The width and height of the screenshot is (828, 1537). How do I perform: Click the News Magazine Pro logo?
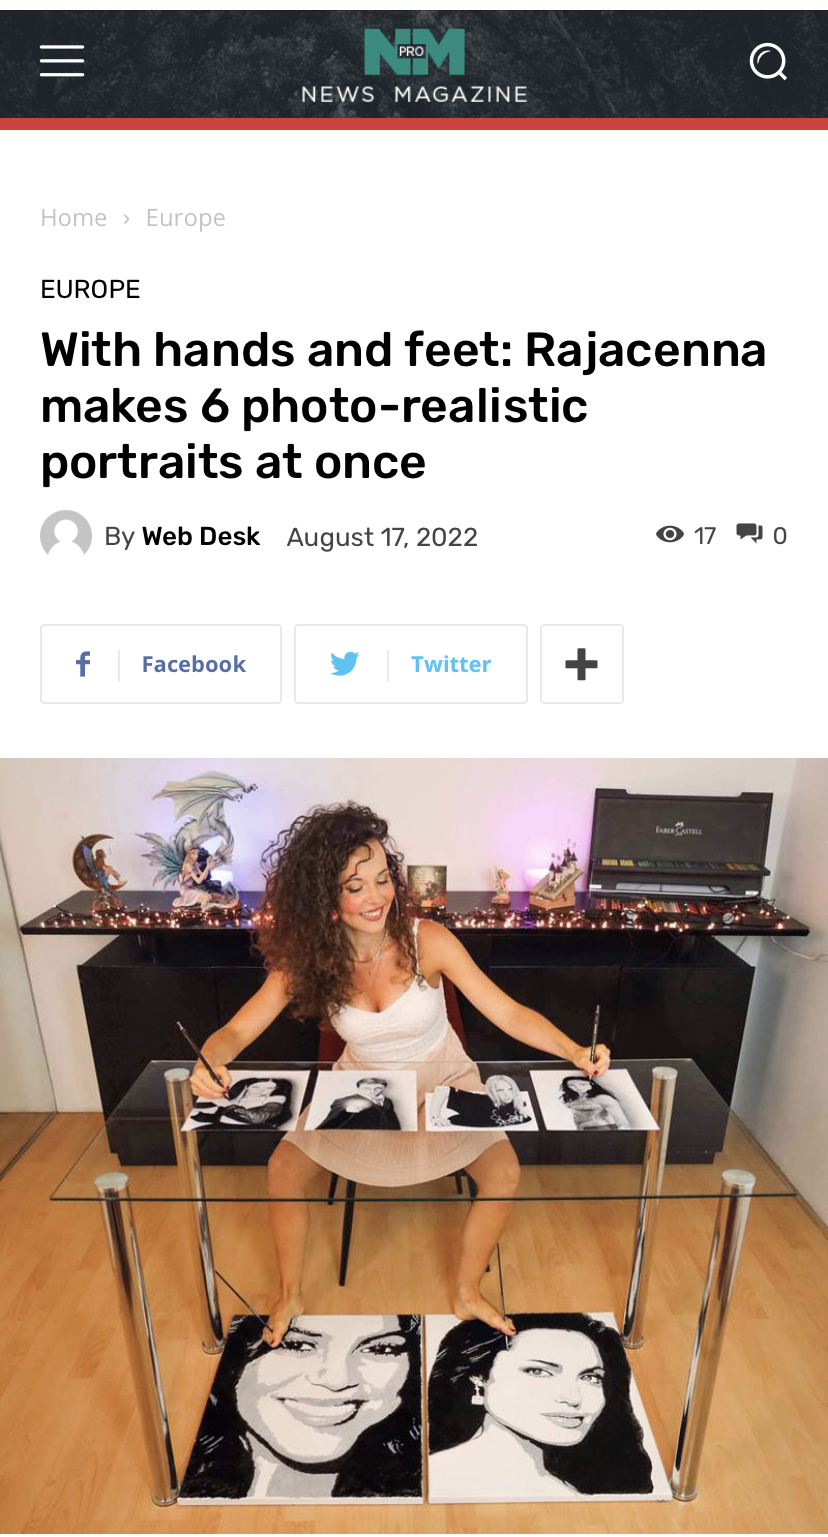(x=414, y=66)
